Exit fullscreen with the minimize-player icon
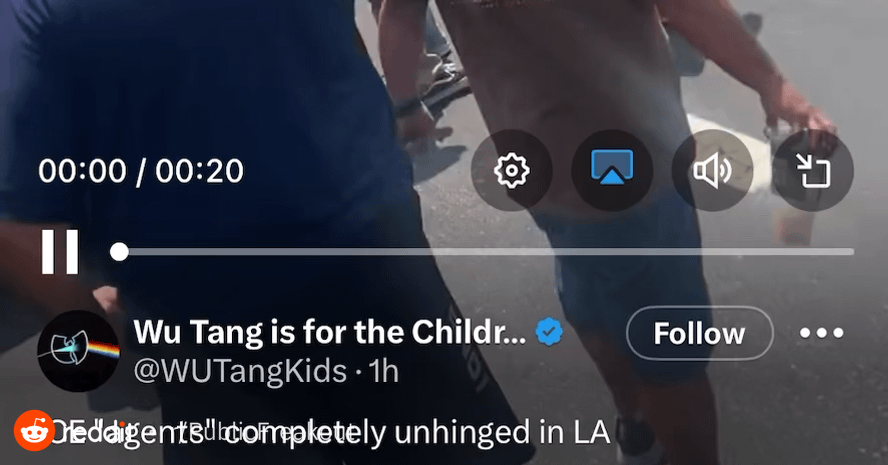 click(x=813, y=170)
